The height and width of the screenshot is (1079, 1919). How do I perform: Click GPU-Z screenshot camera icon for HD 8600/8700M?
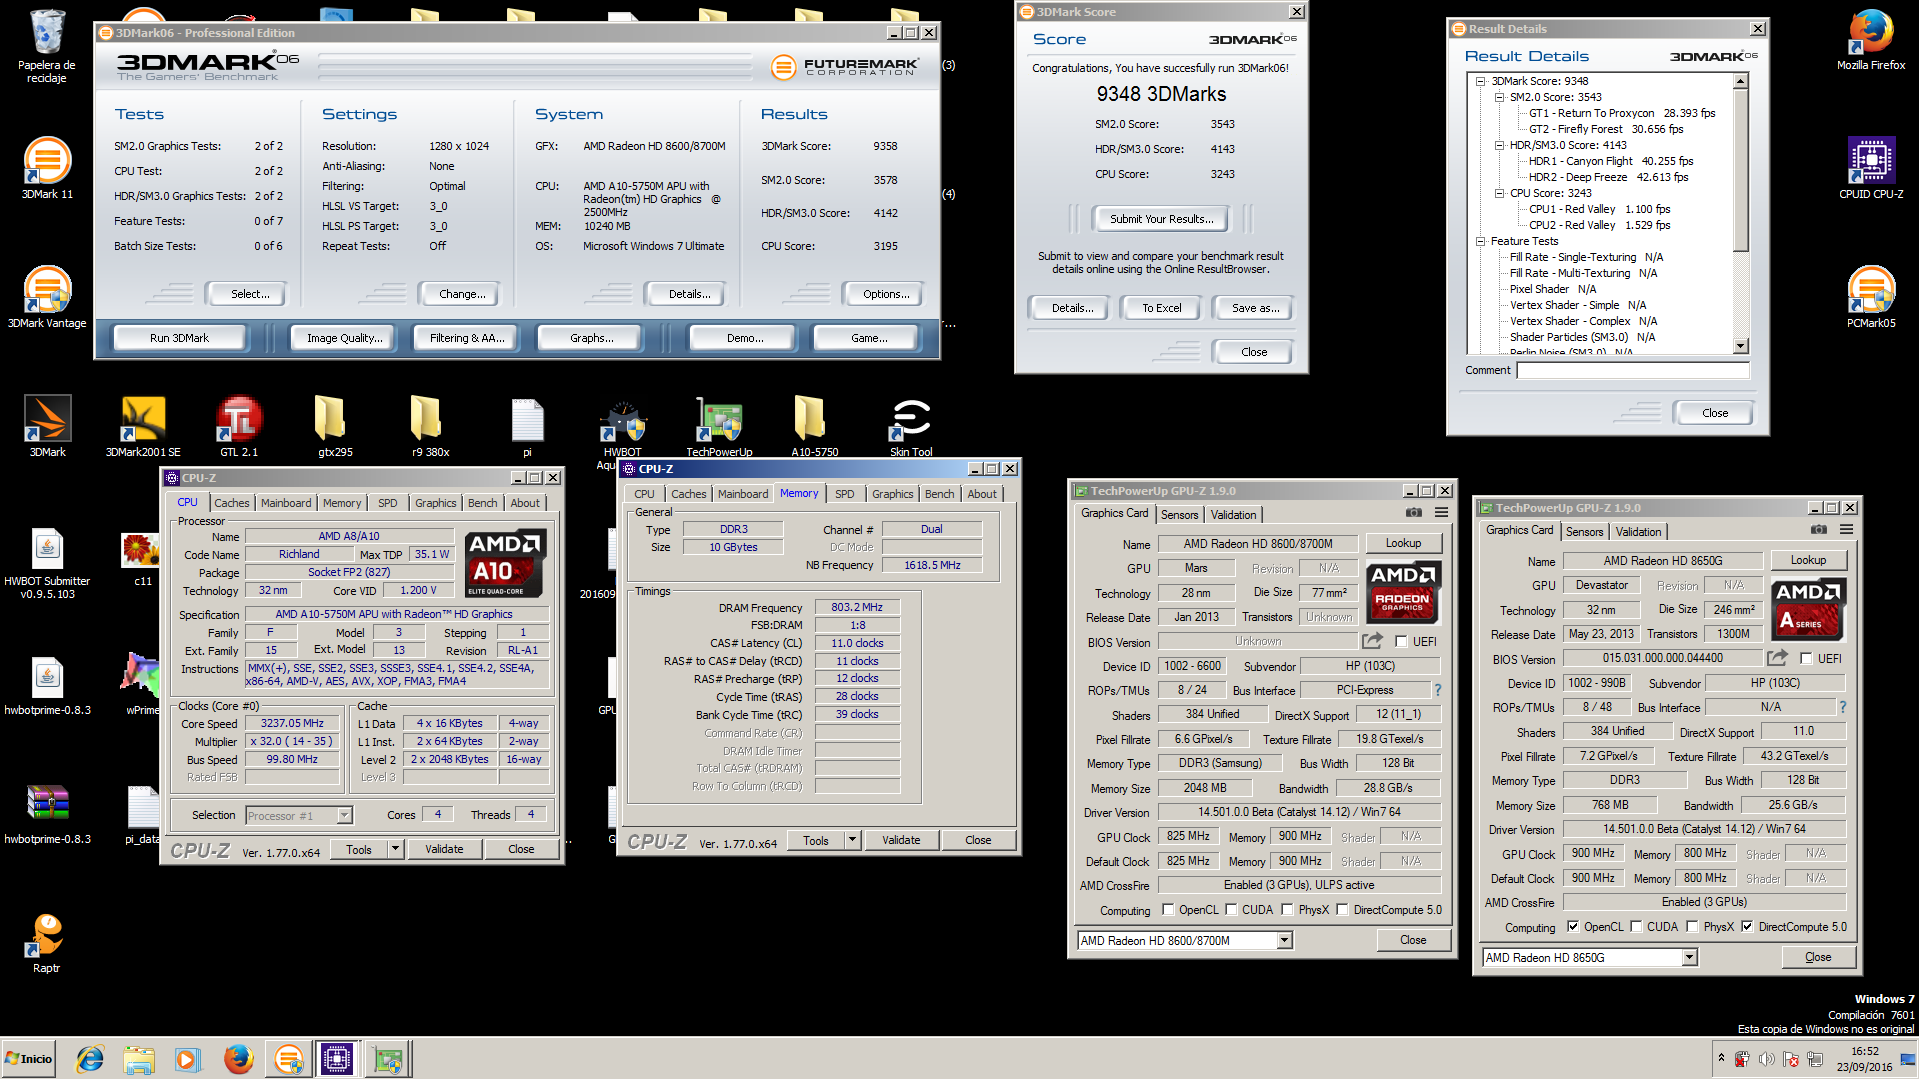[1414, 513]
